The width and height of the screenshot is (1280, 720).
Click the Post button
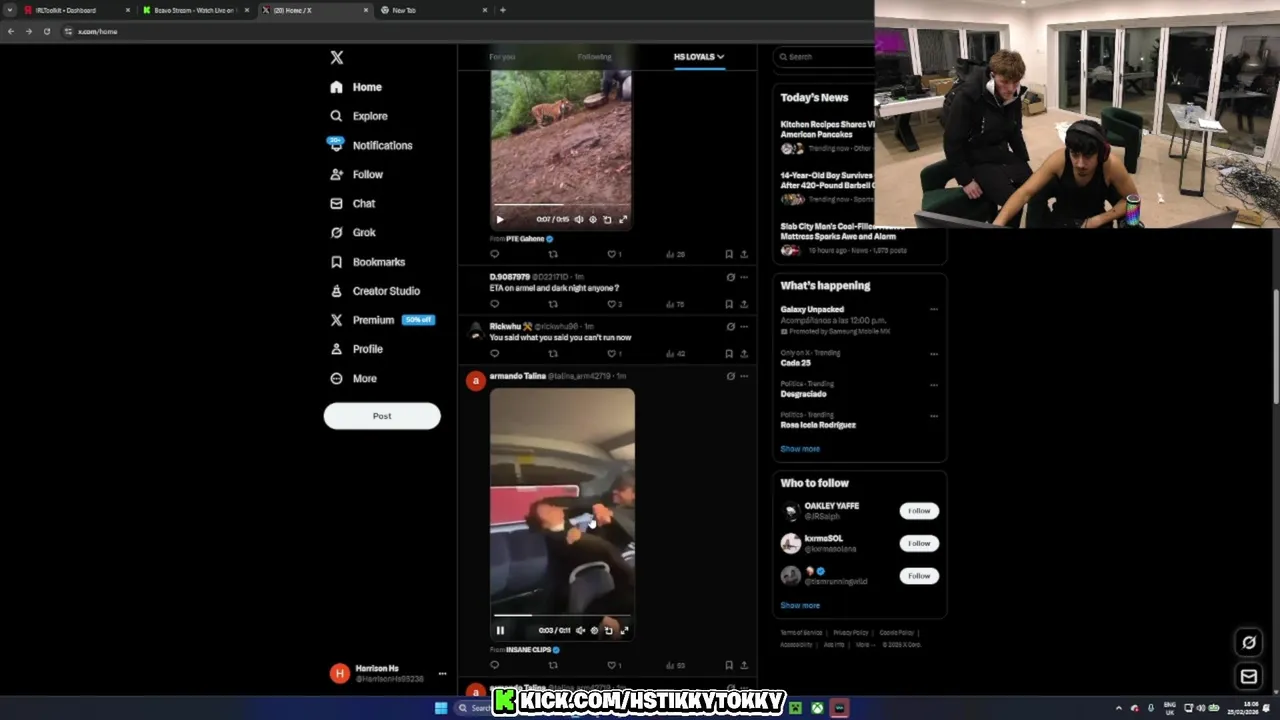(x=382, y=416)
